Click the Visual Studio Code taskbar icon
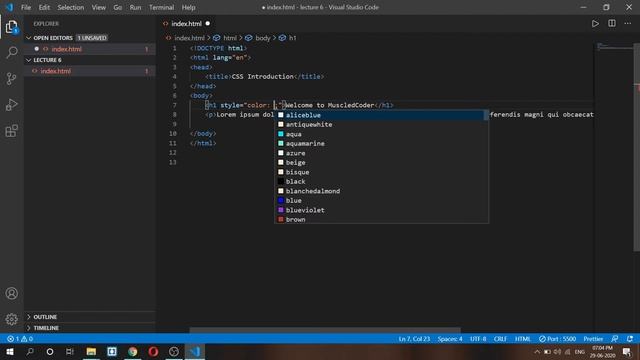This screenshot has width=640, height=360. point(195,351)
